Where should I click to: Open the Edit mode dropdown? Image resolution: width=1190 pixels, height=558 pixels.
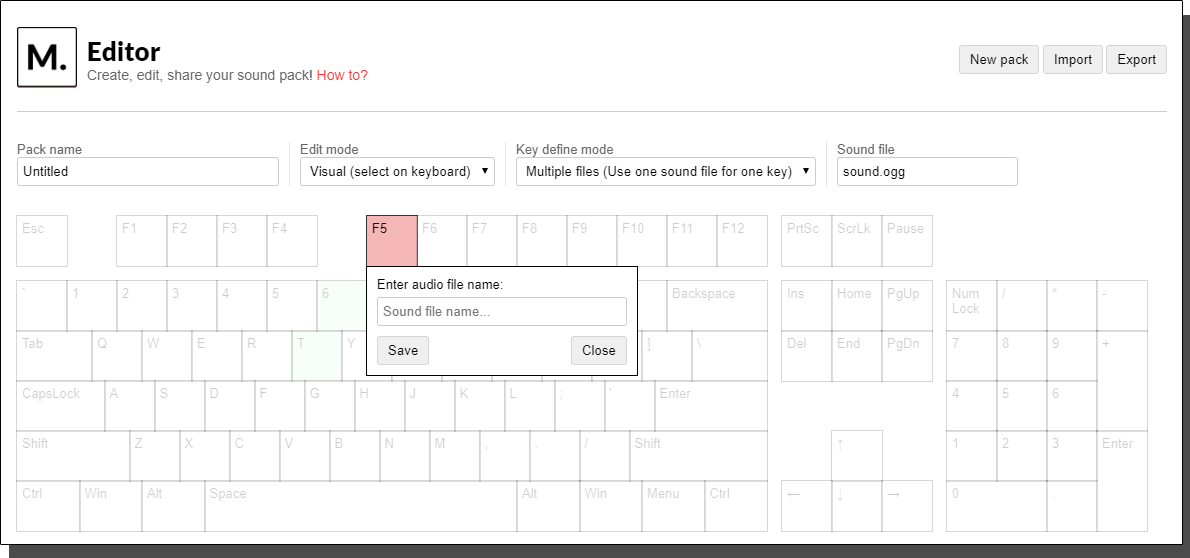pyautogui.click(x=397, y=171)
